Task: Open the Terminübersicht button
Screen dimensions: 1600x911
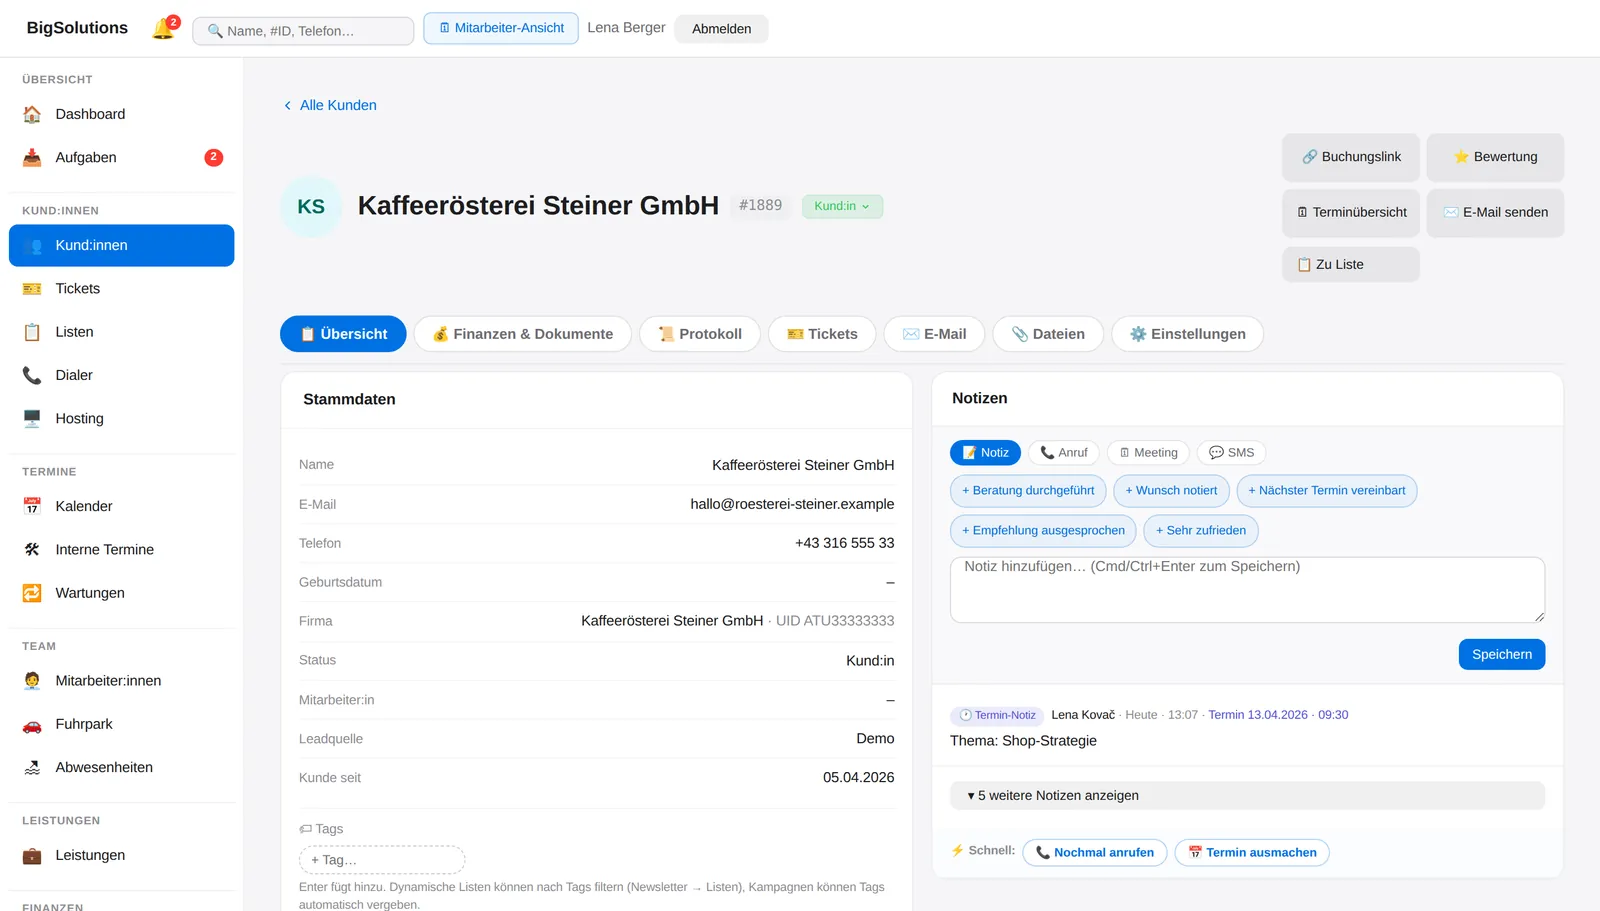Action: 1351,212
